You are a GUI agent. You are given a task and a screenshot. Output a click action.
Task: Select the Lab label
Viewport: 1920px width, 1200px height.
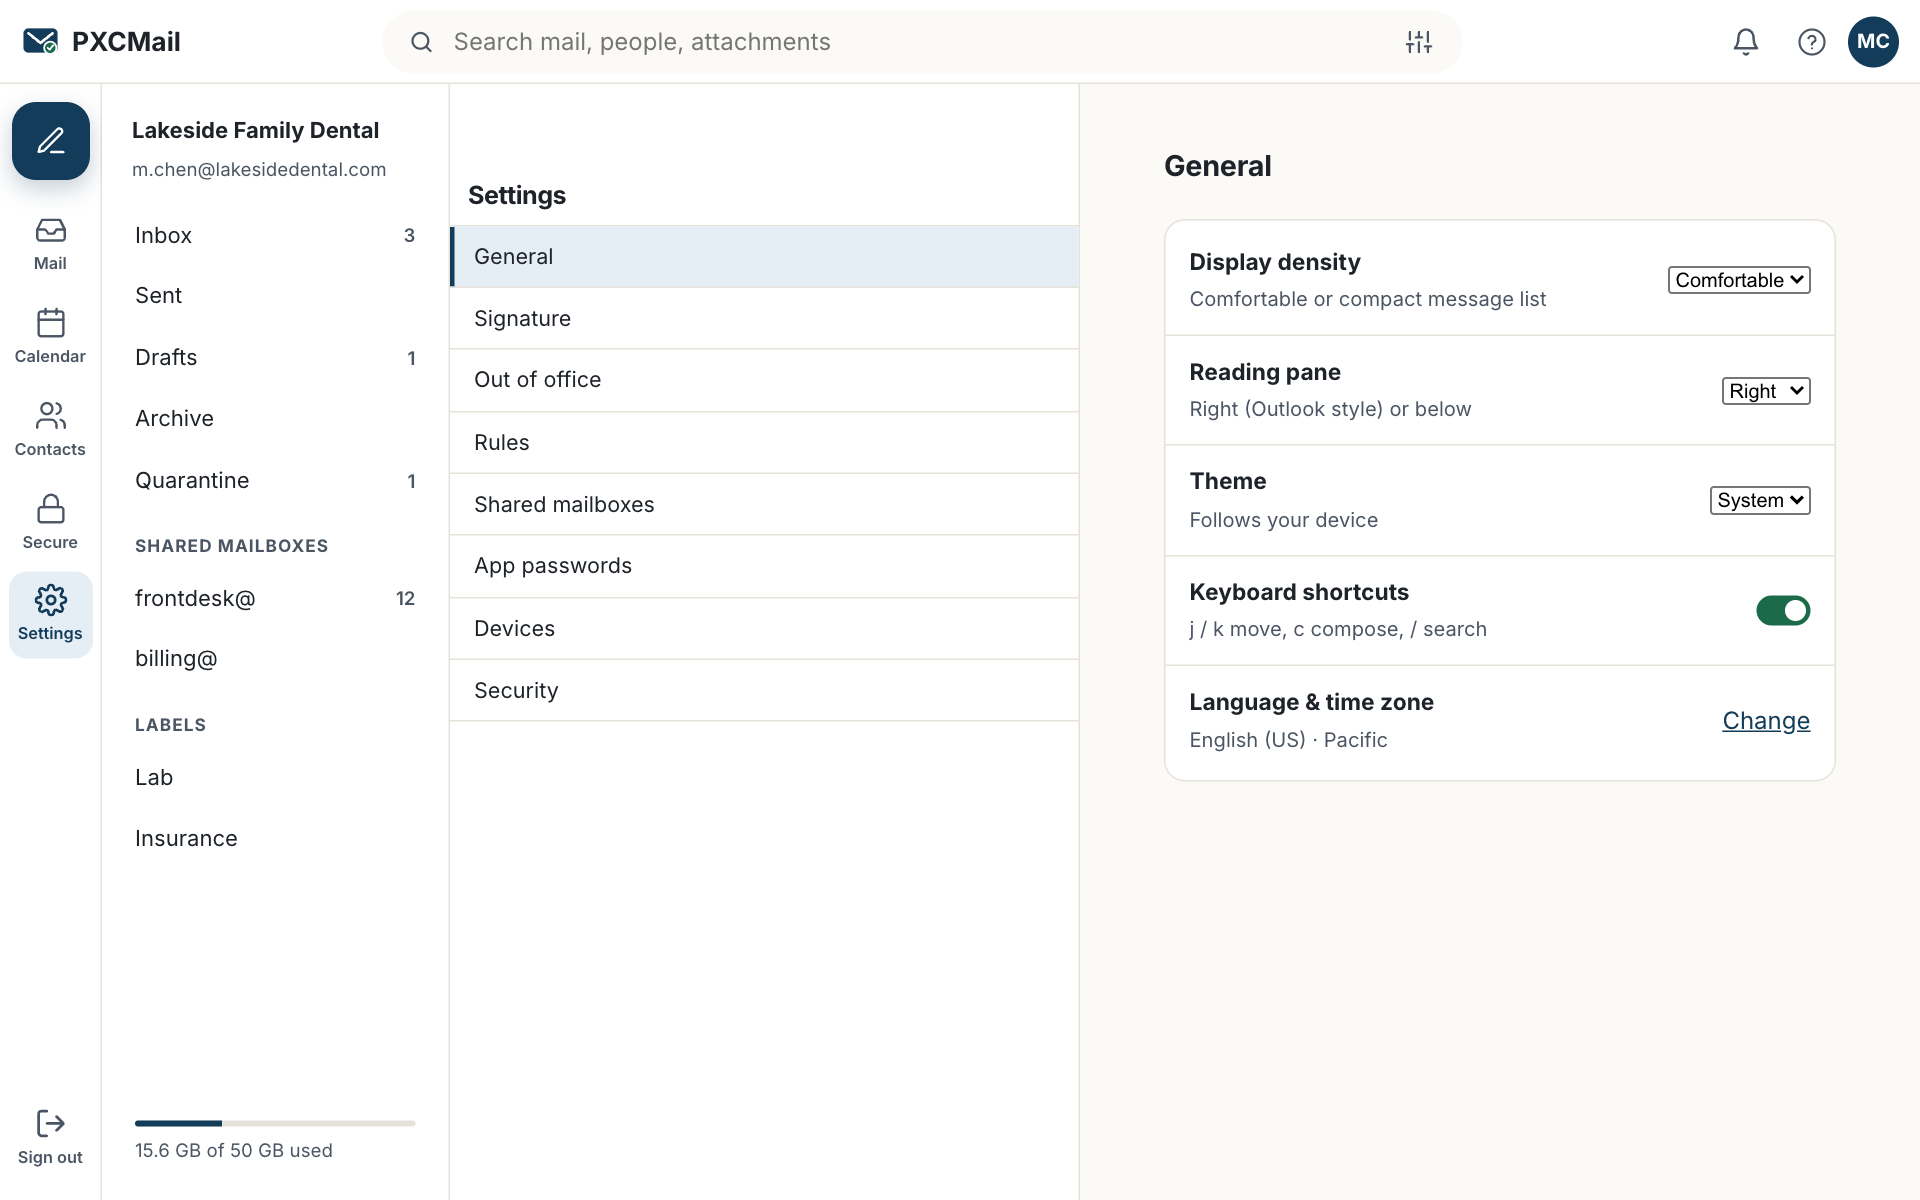click(x=275, y=777)
